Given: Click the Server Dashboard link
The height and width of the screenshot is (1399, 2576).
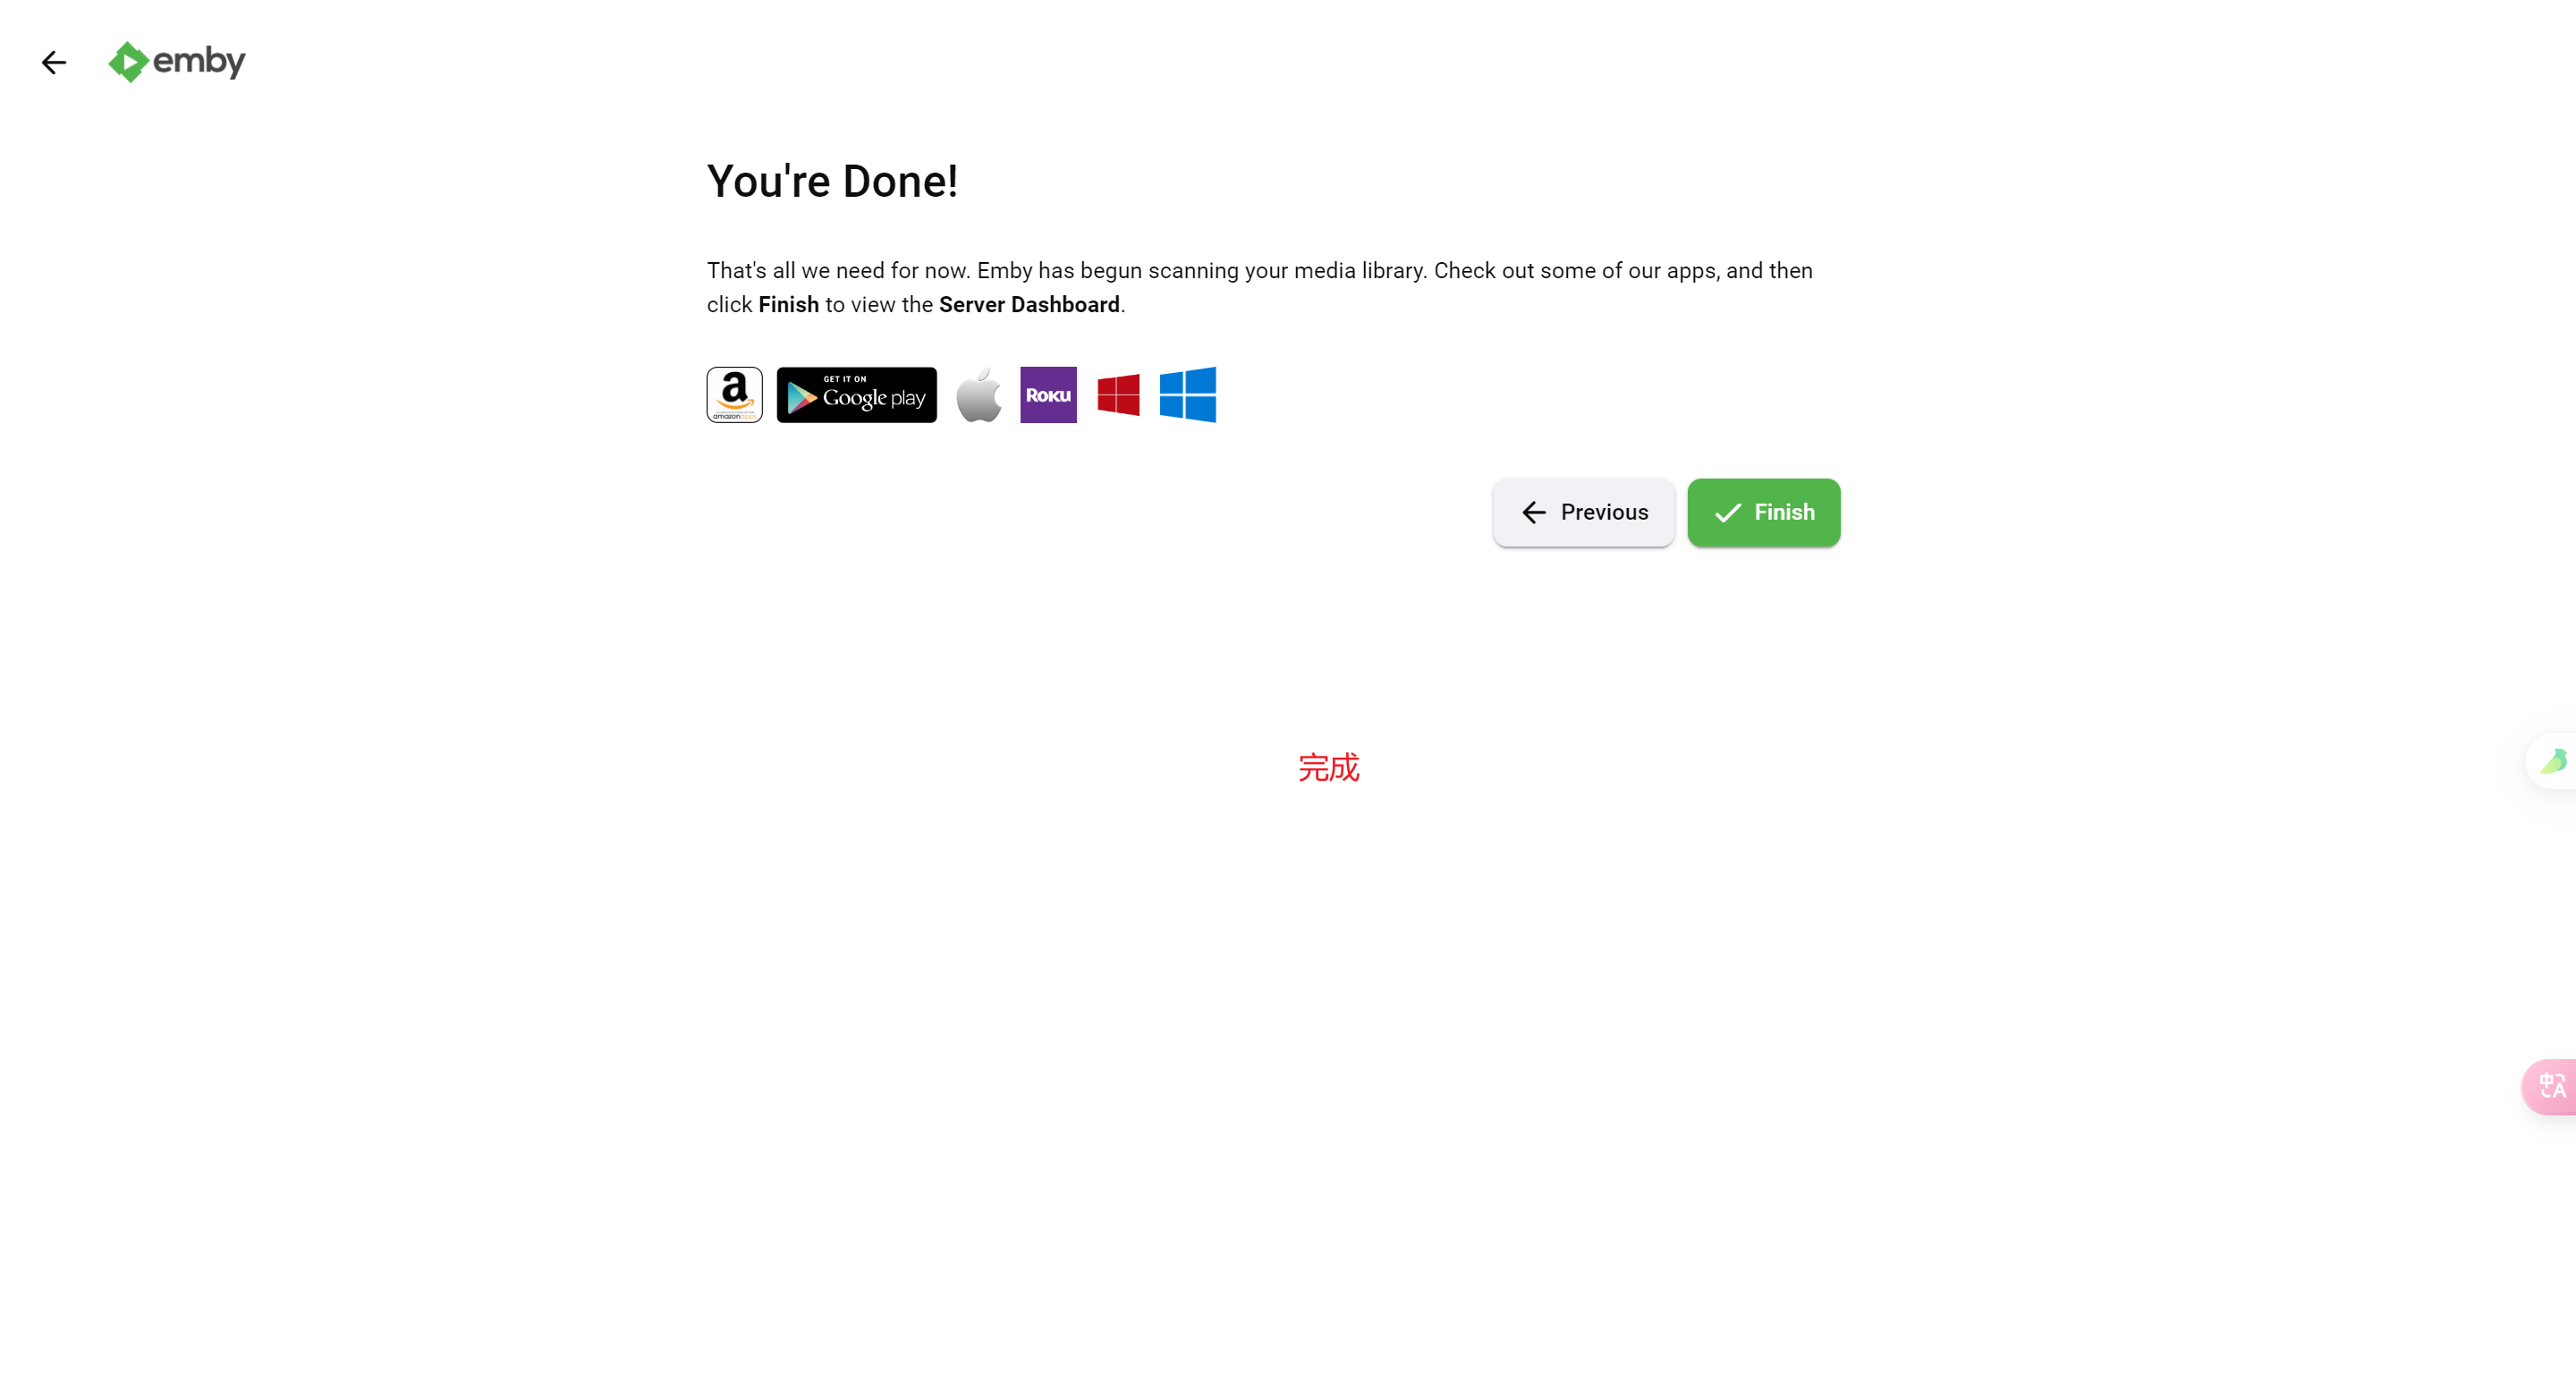Looking at the screenshot, I should tap(1028, 305).
